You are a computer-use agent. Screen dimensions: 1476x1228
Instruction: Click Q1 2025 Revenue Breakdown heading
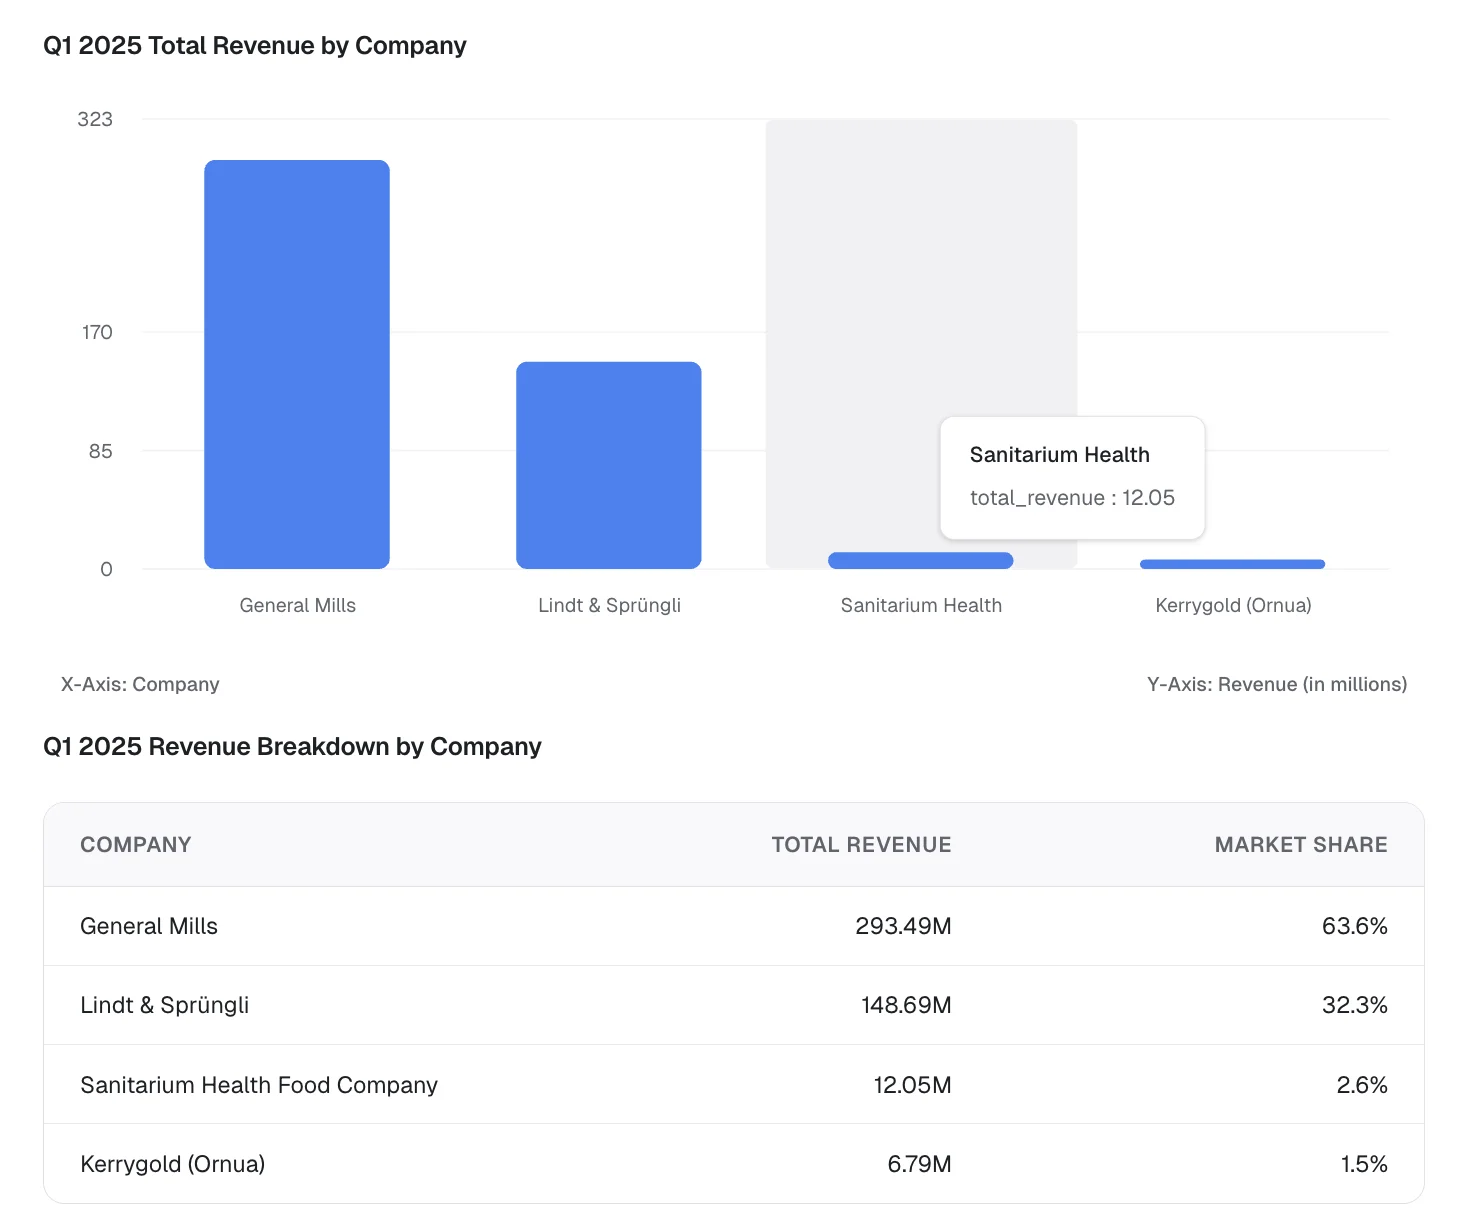tap(292, 747)
